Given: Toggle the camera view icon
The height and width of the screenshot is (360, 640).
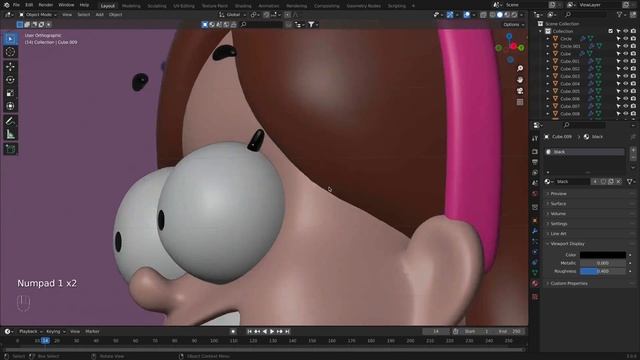Looking at the screenshot, I should 520,91.
